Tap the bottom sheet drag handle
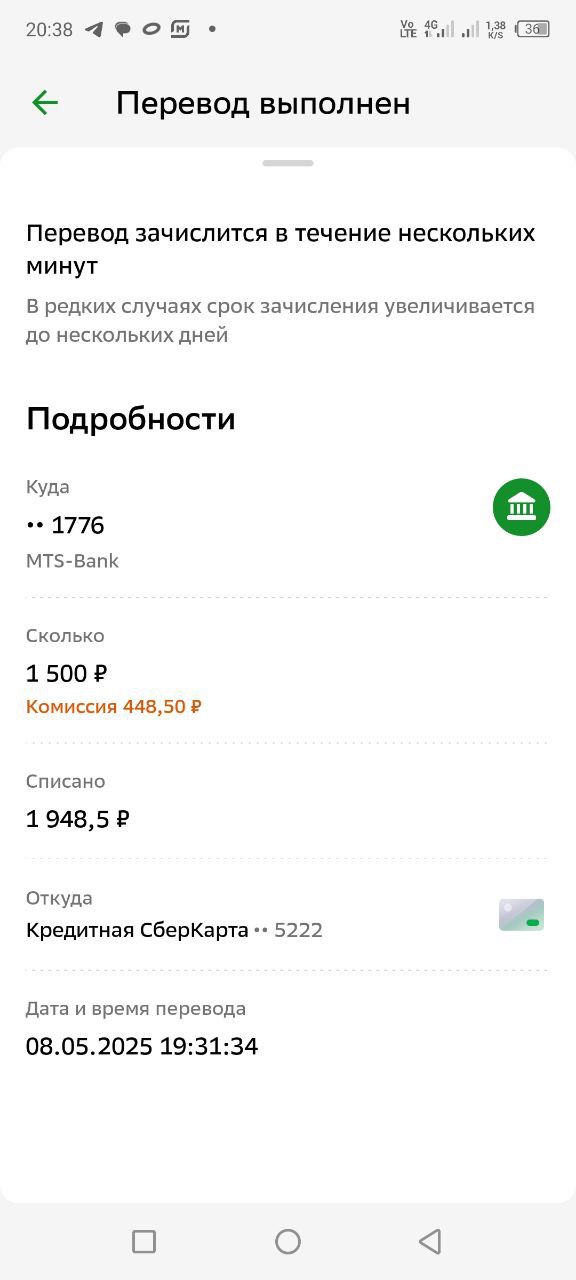 click(x=288, y=162)
